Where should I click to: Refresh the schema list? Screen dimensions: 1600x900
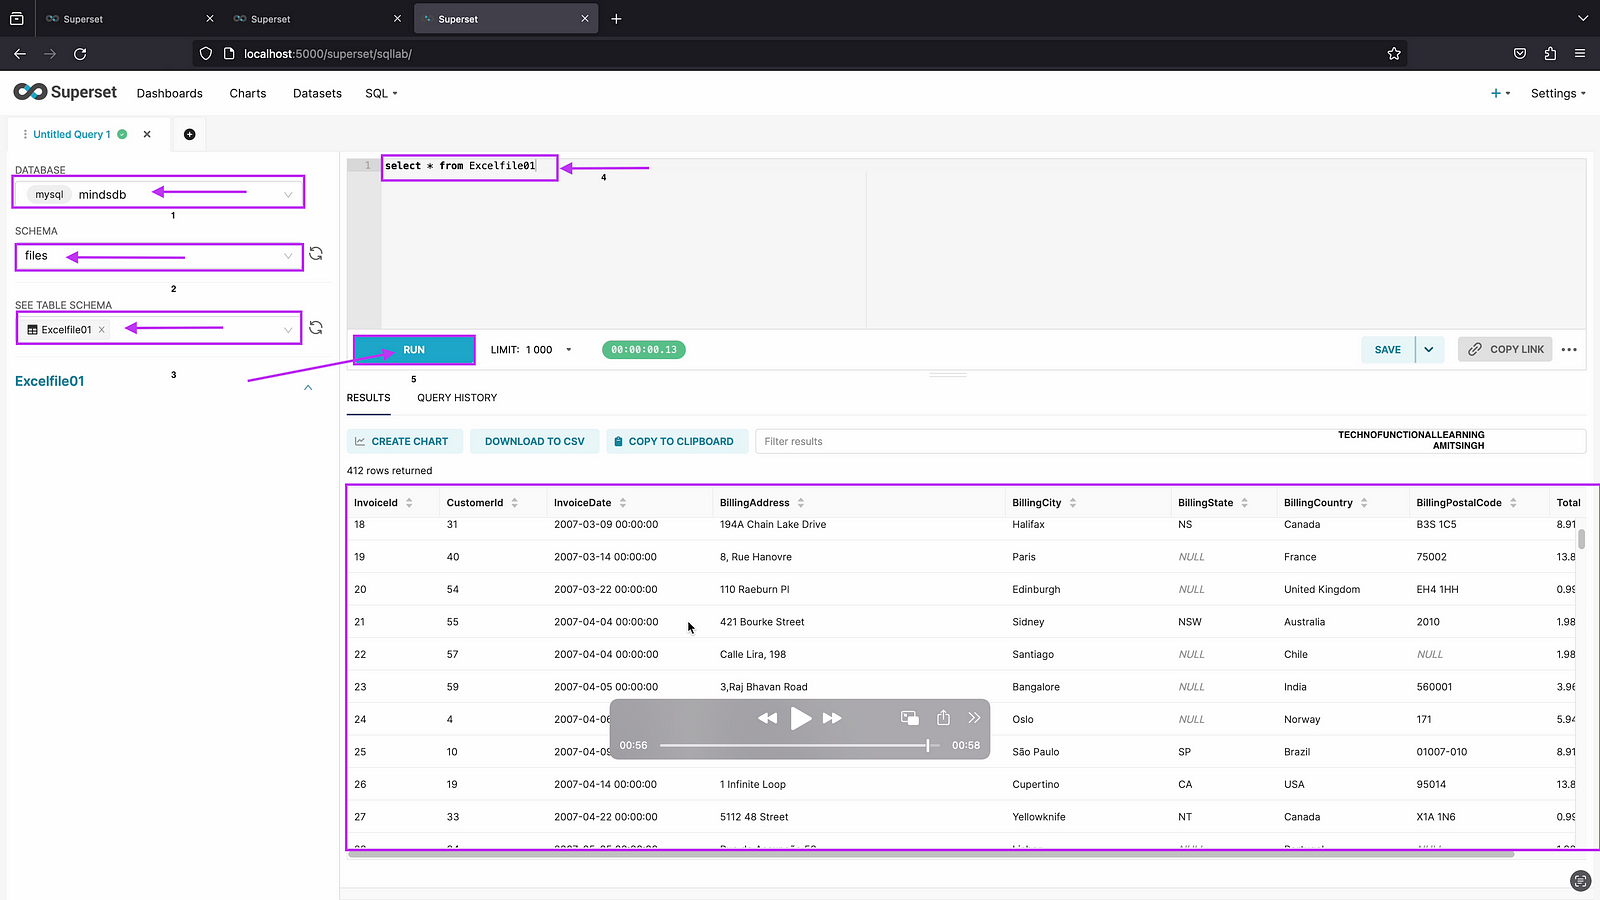316,254
